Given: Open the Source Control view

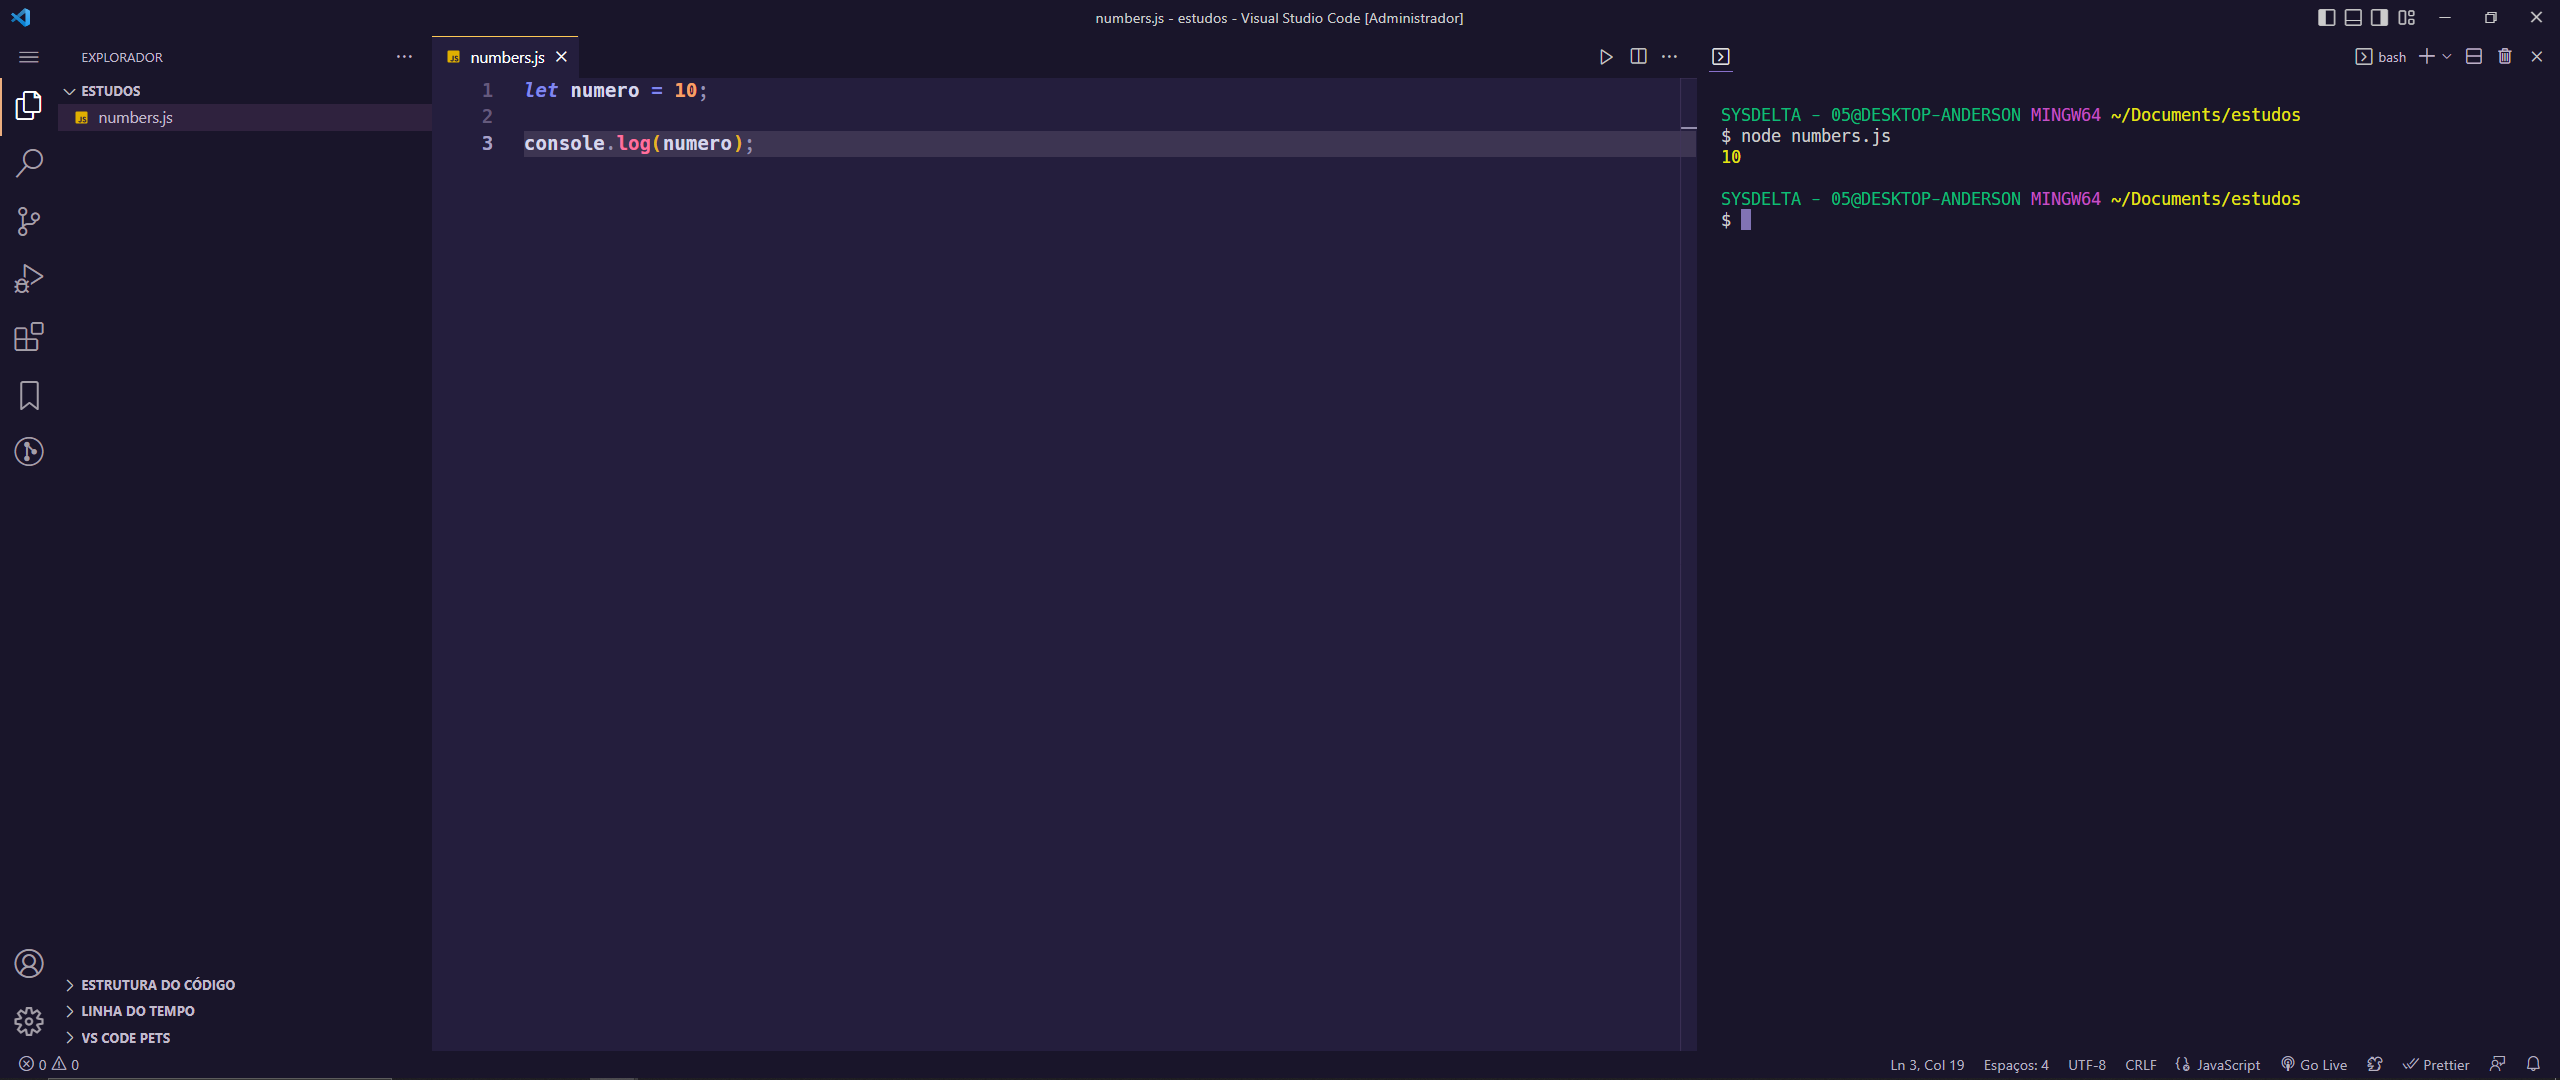Looking at the screenshot, I should (29, 221).
